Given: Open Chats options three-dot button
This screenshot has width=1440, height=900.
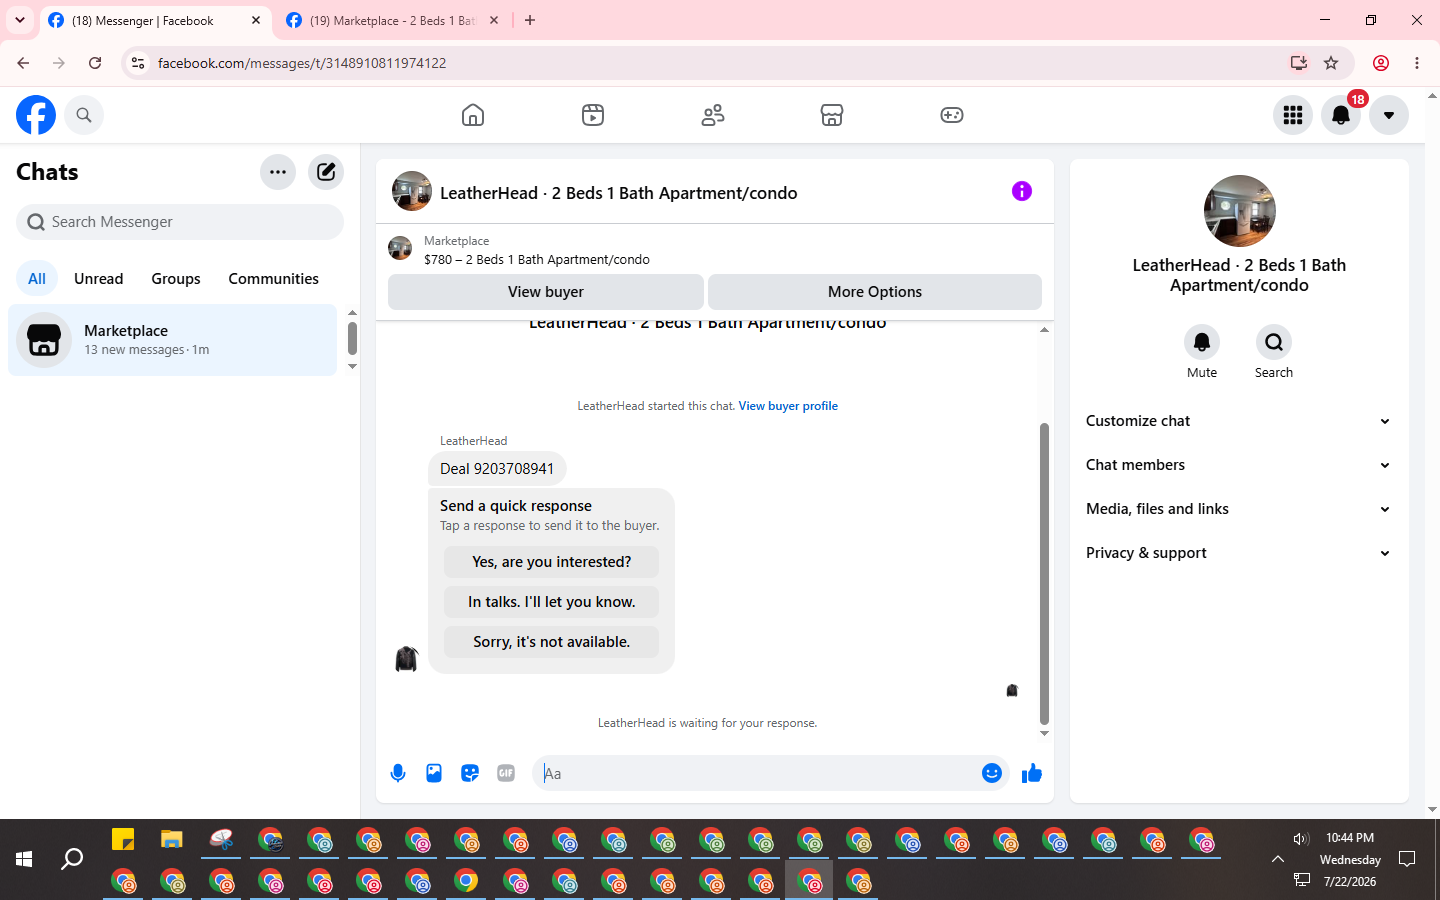Looking at the screenshot, I should [x=278, y=172].
